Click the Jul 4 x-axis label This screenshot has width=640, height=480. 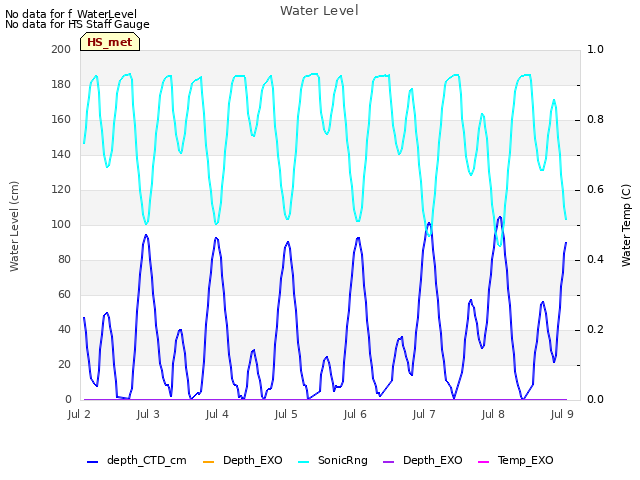tap(217, 414)
